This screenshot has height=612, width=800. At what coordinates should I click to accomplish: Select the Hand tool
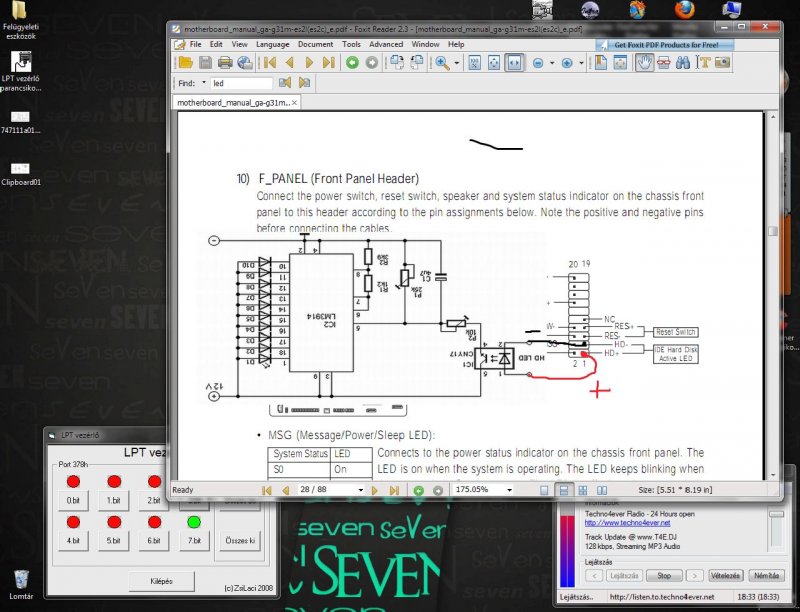[x=644, y=63]
